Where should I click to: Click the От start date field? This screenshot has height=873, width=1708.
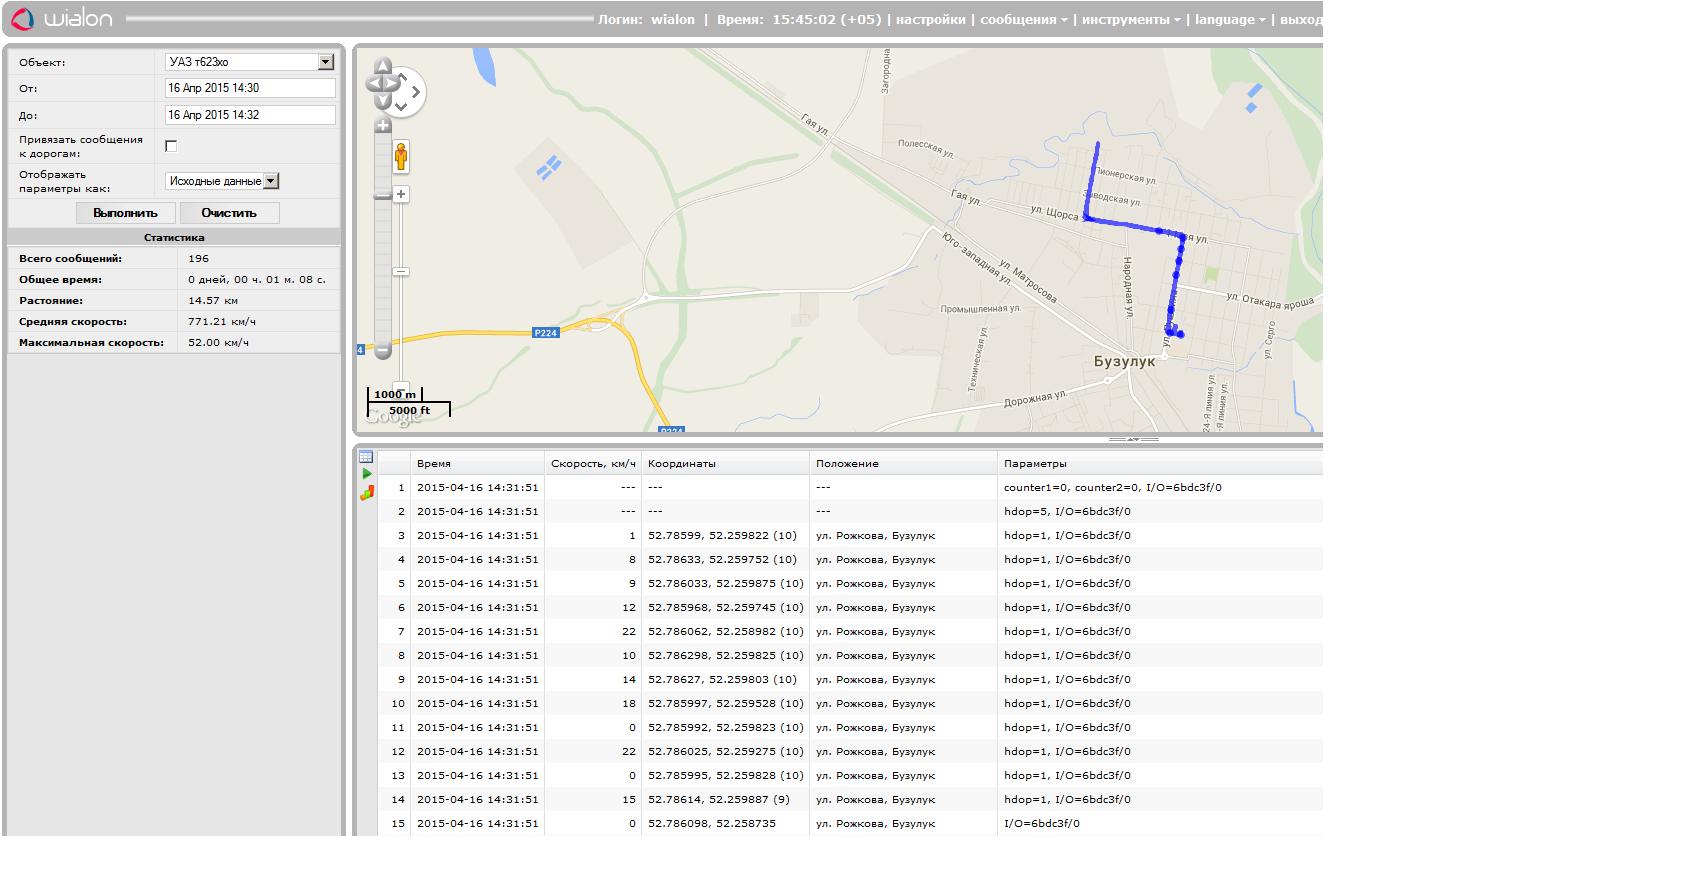[250, 88]
